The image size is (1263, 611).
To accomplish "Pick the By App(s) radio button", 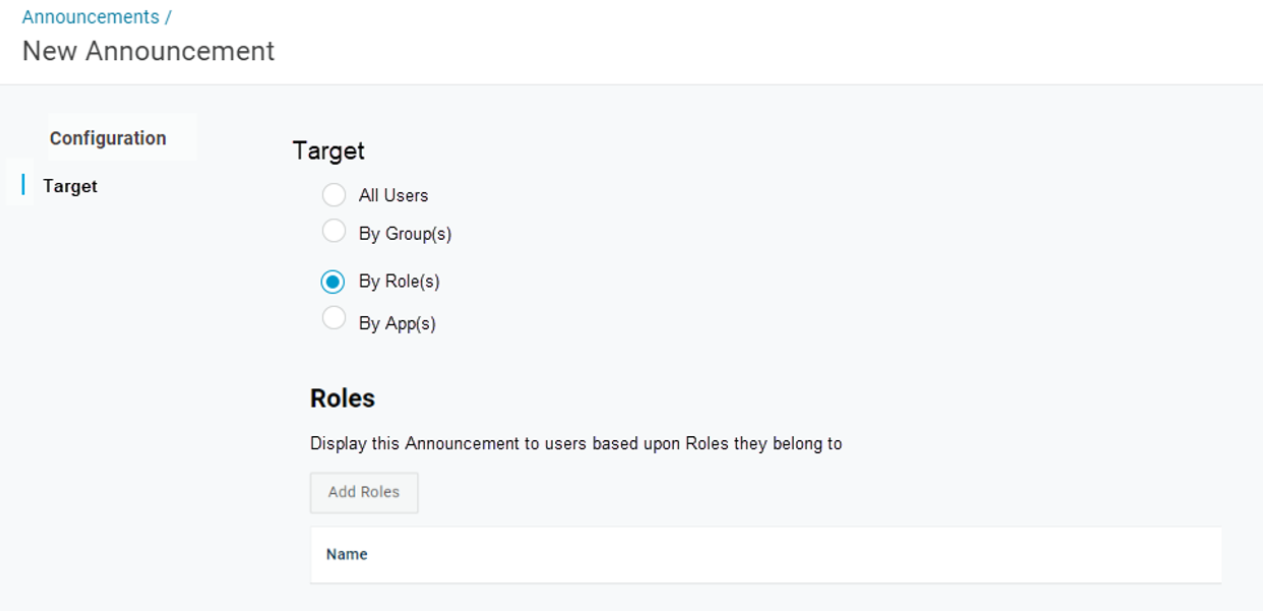I will (x=334, y=319).
